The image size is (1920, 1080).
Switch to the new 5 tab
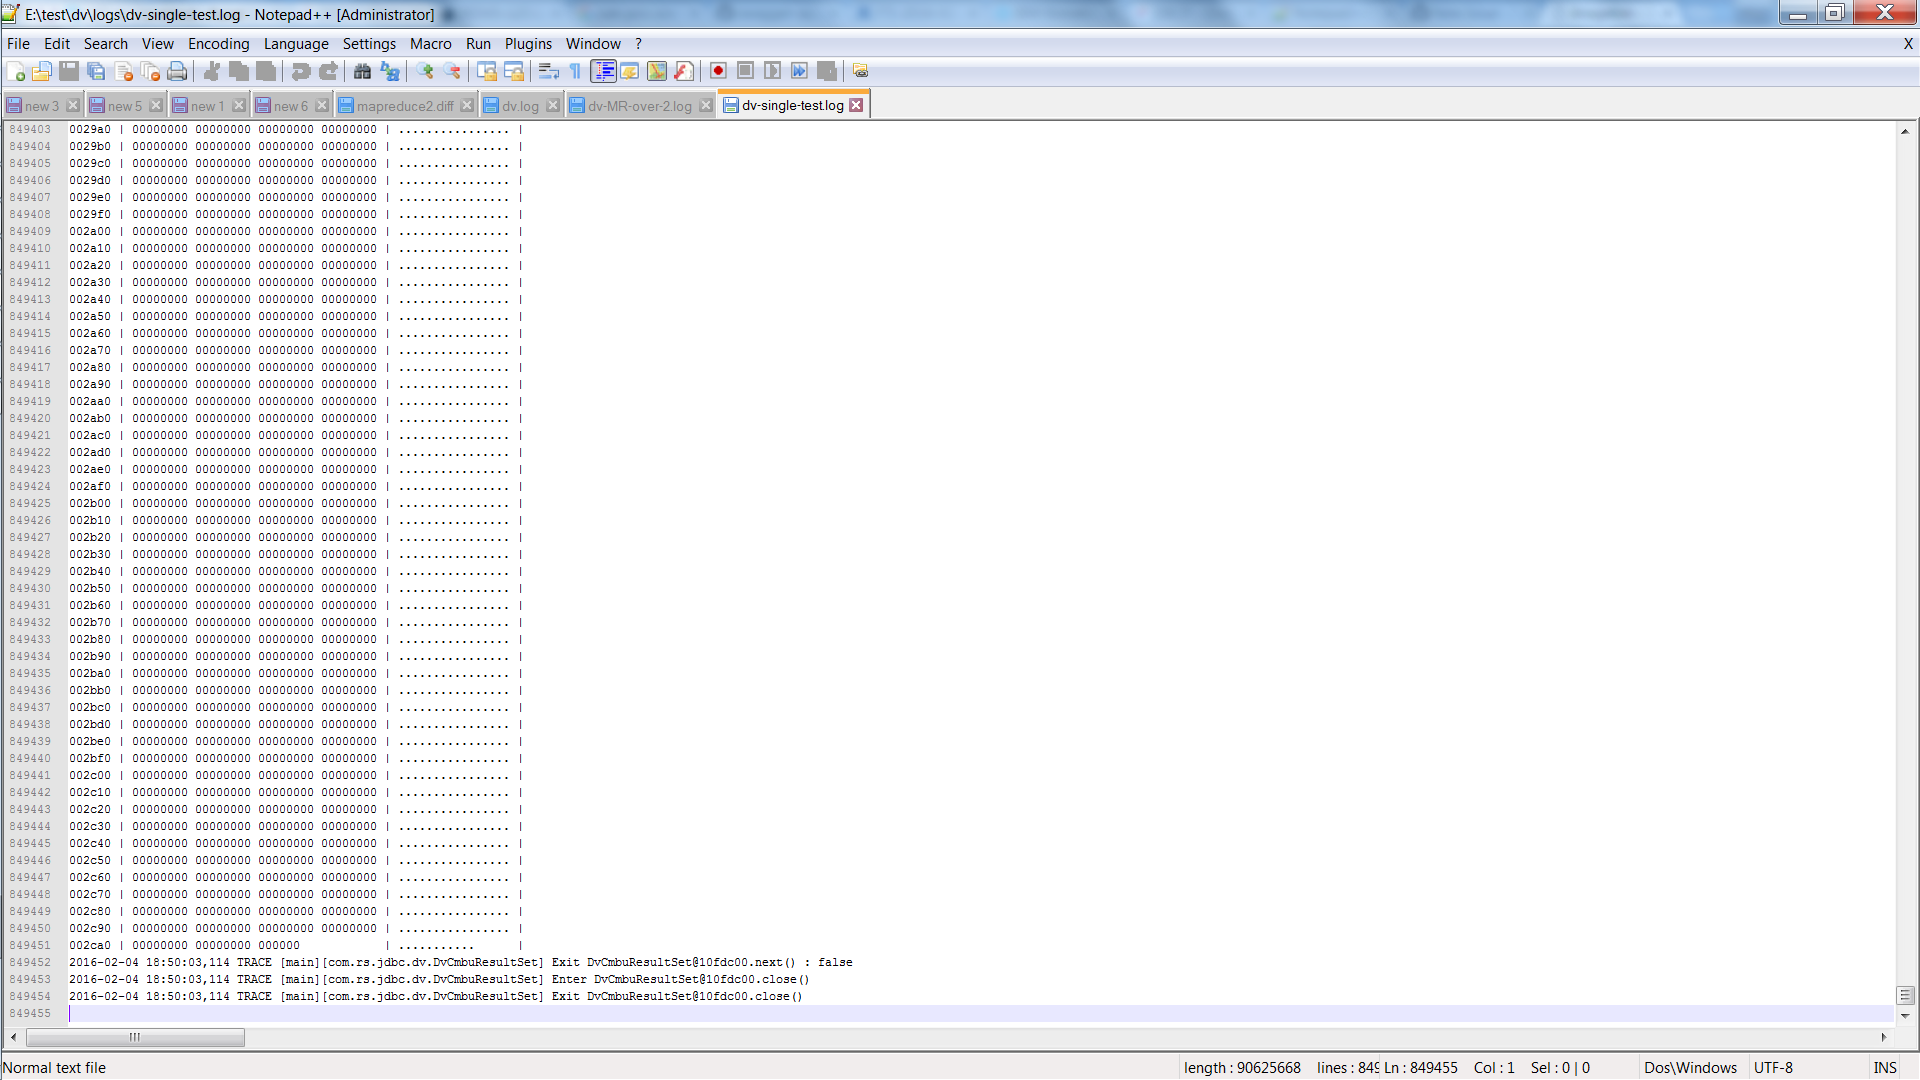tap(124, 106)
